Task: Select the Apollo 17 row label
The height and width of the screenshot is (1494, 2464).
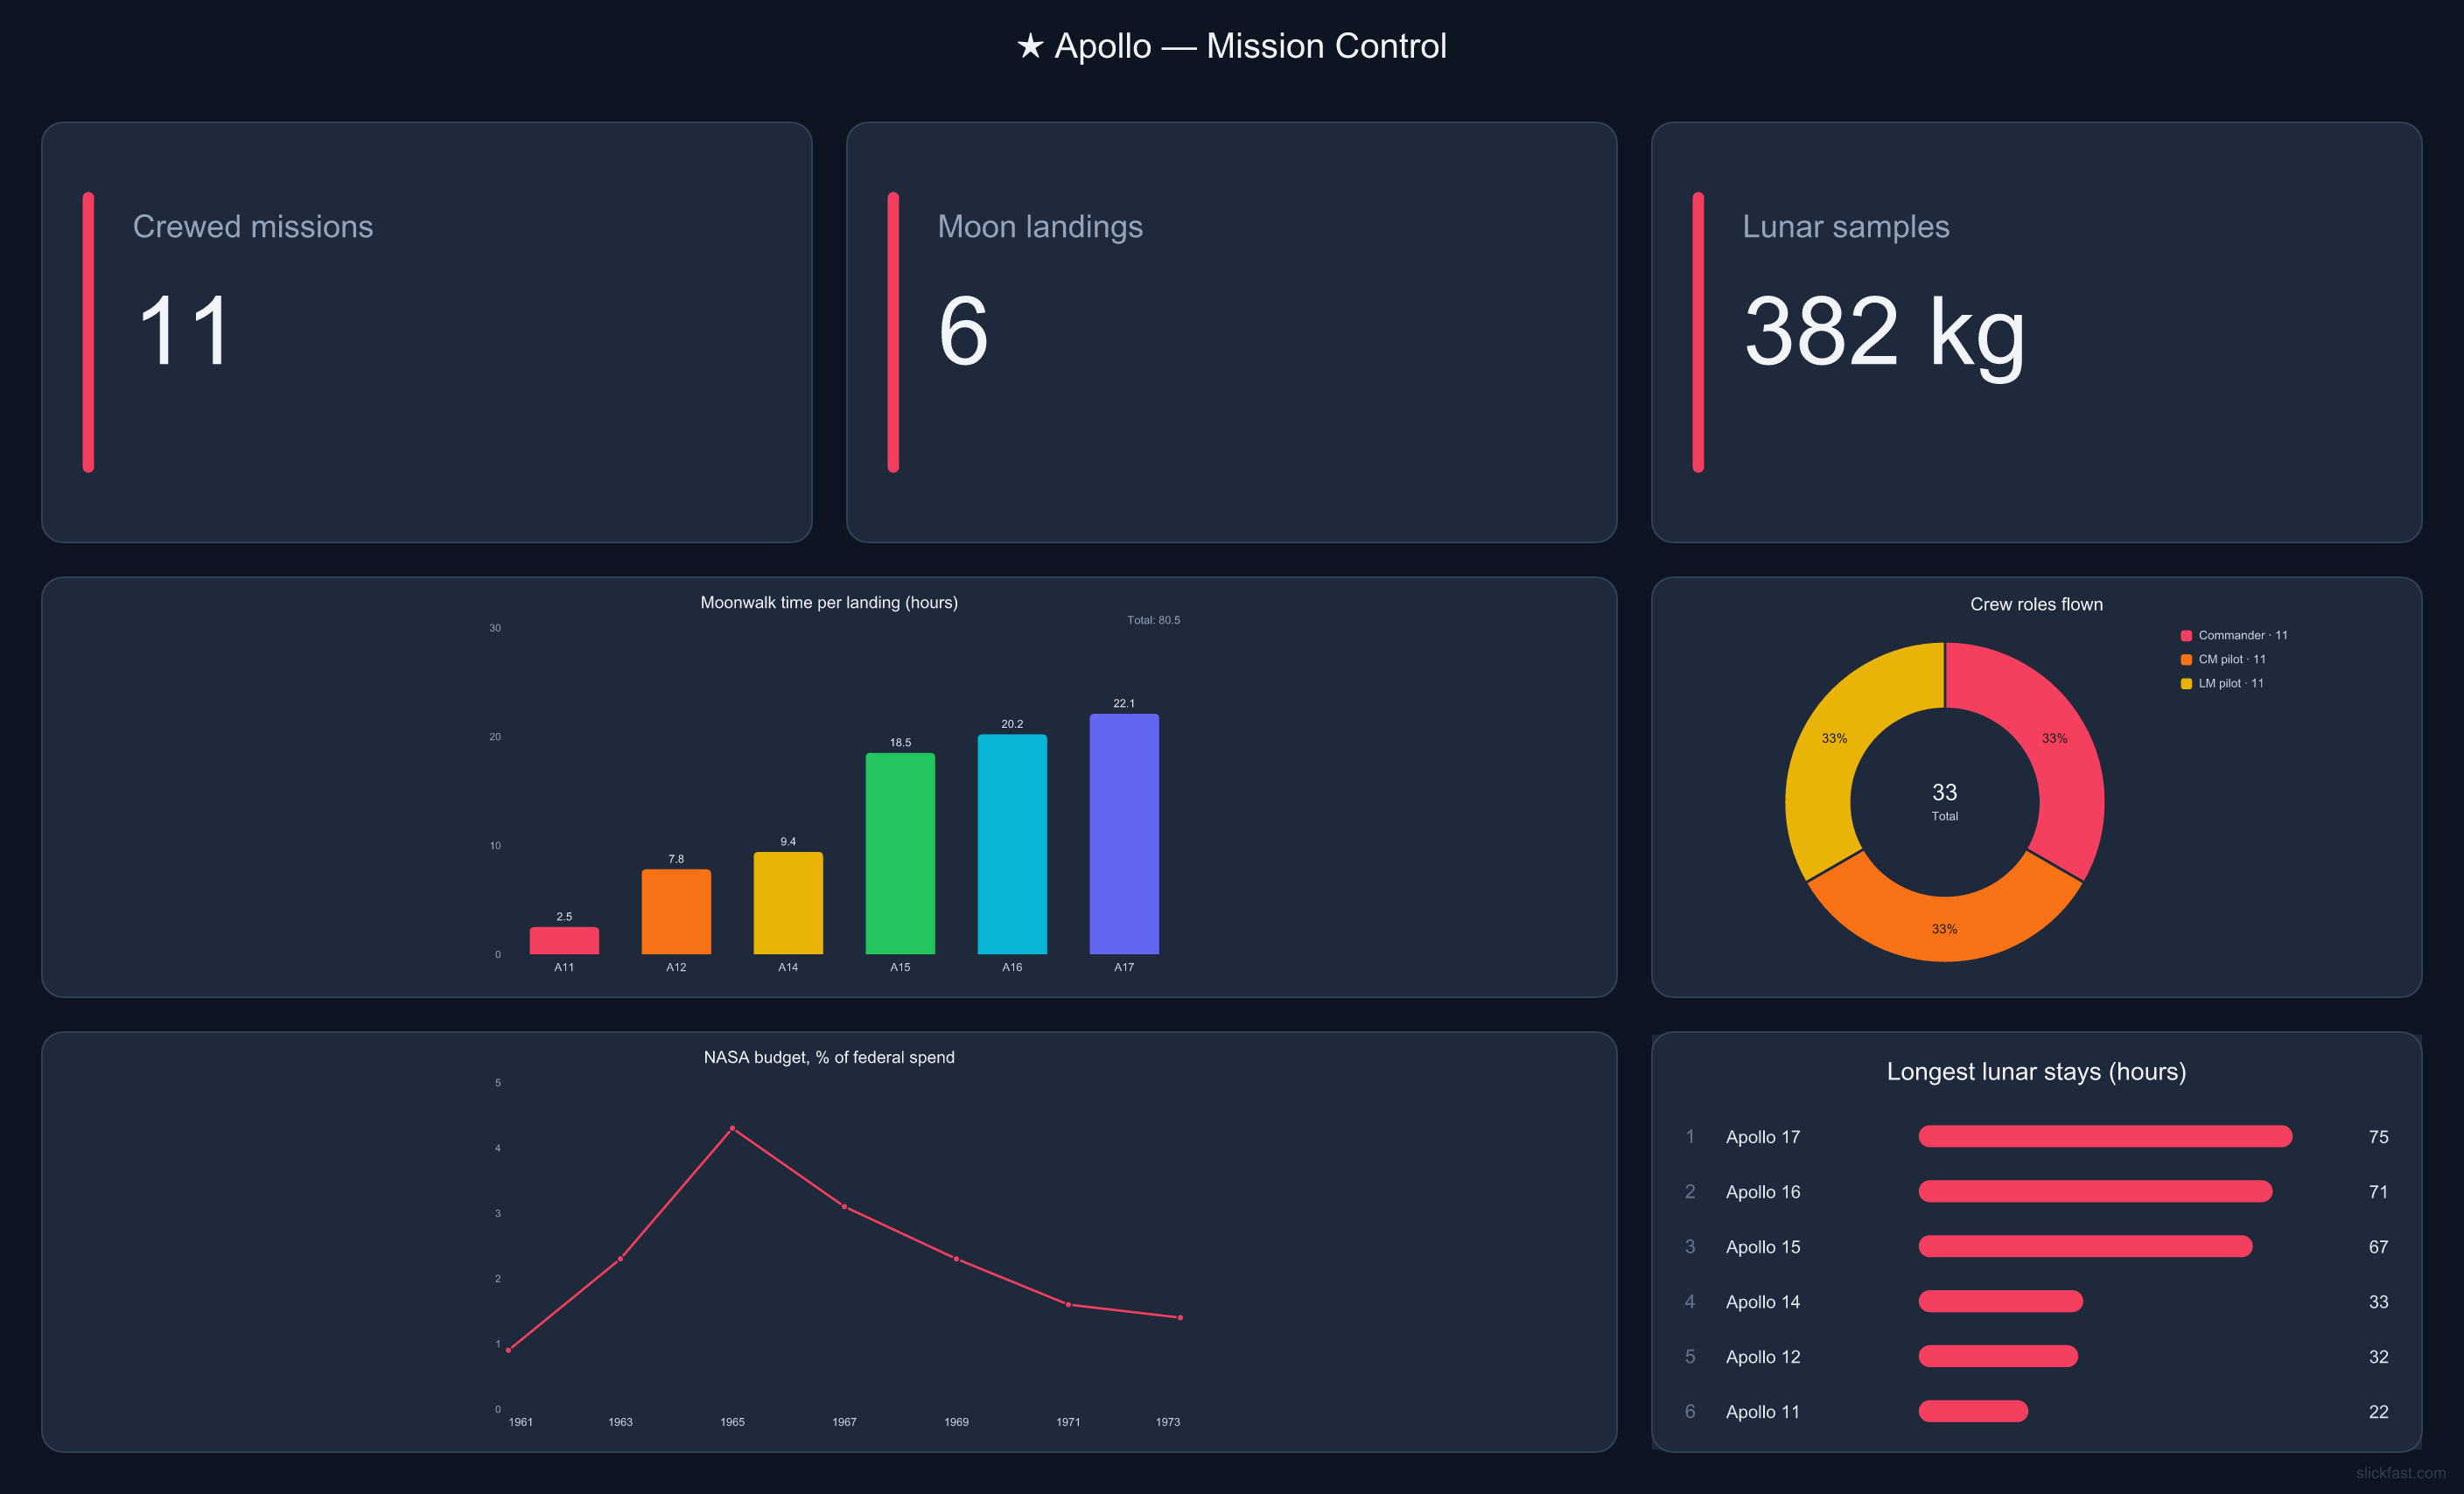Action: tap(1762, 1137)
